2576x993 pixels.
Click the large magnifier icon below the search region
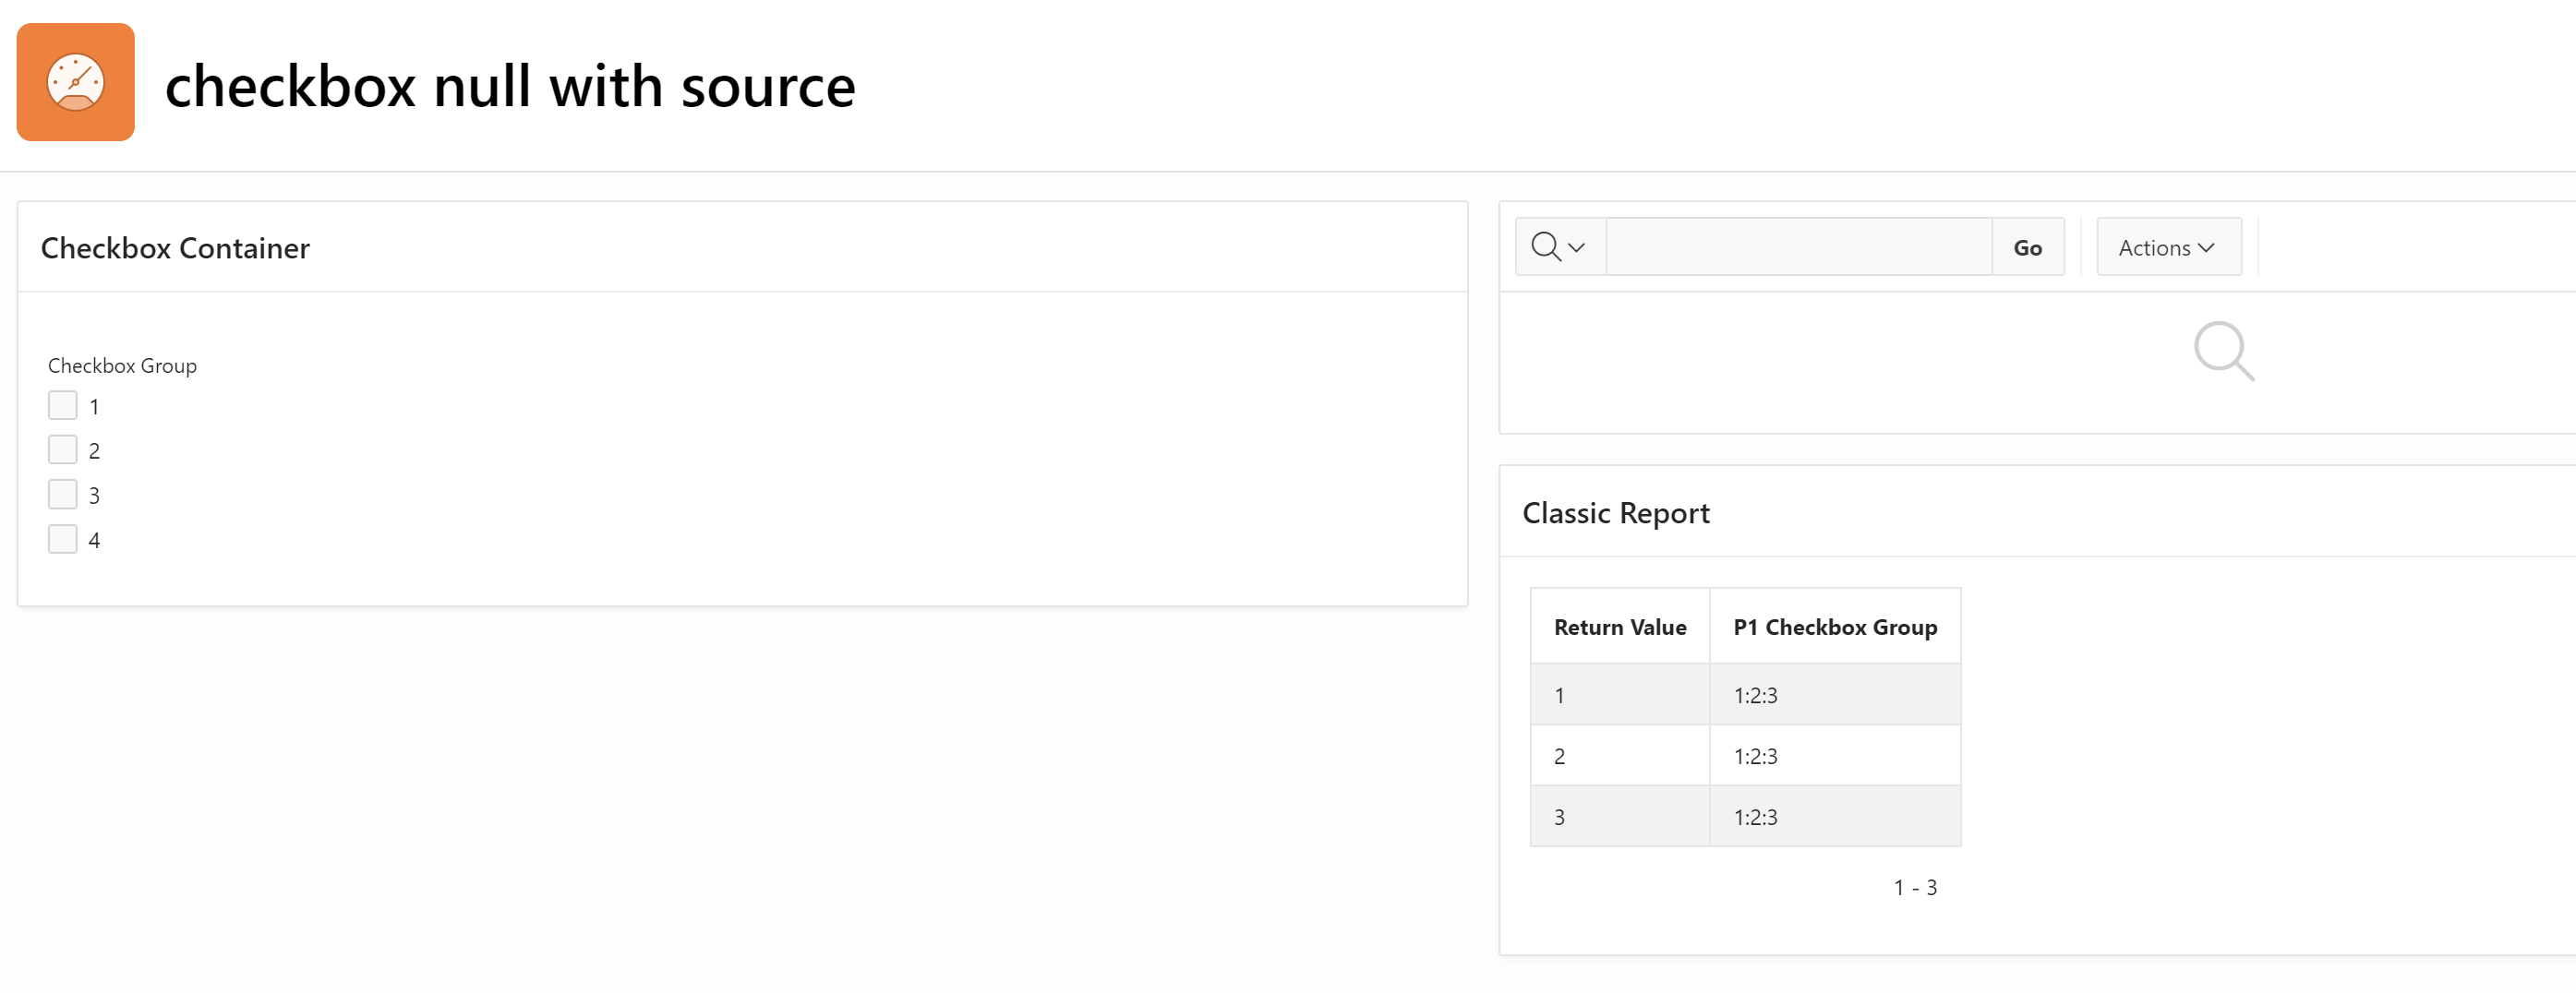click(x=2224, y=351)
